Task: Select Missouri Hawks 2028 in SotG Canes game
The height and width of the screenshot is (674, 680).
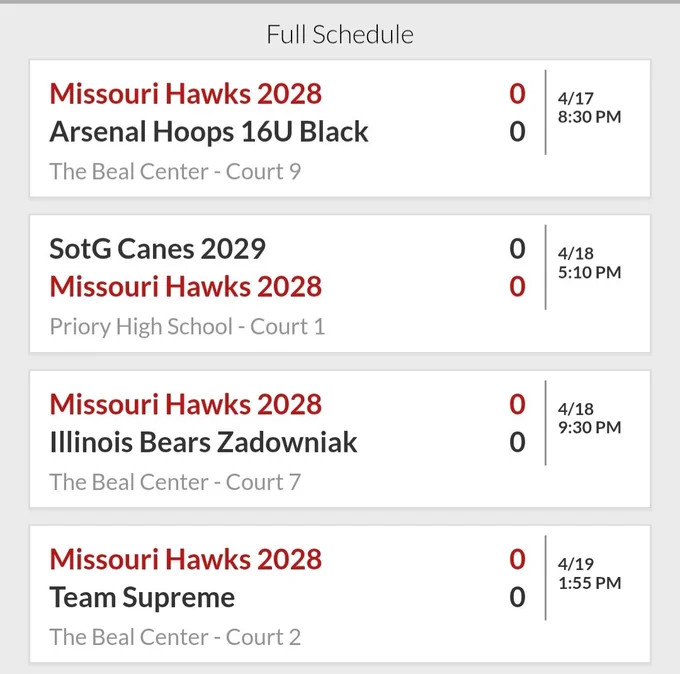Action: (186, 287)
